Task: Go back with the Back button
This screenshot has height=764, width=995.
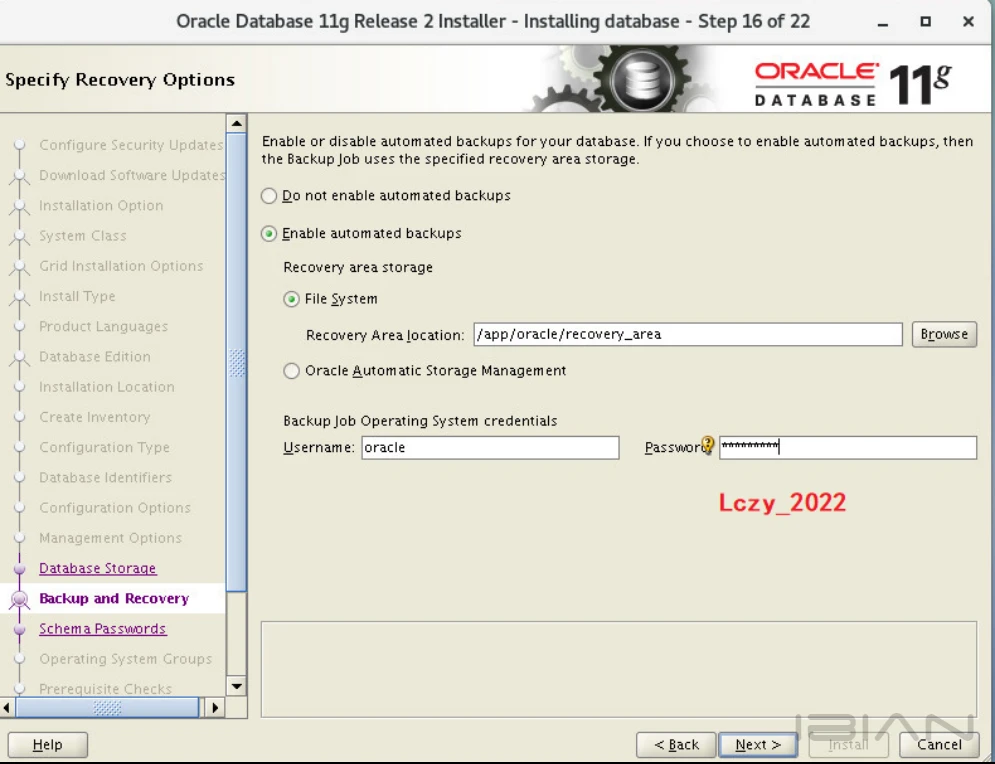Action: (676, 744)
